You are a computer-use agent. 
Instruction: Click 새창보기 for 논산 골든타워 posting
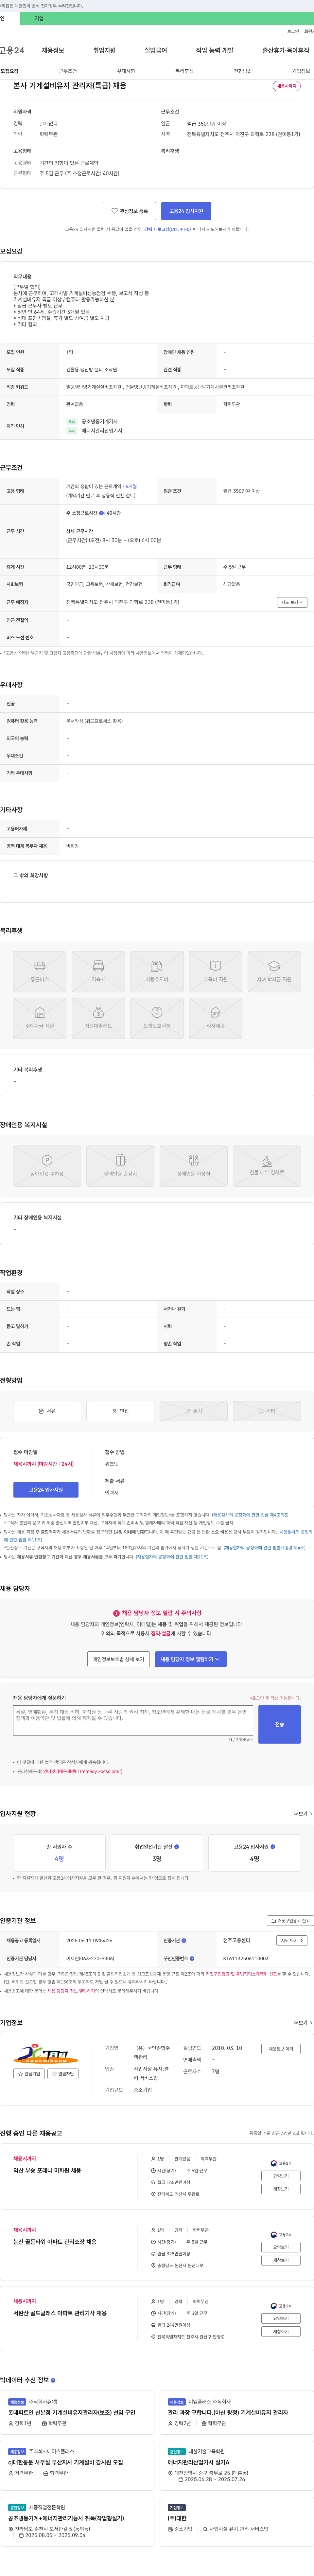click(281, 2260)
